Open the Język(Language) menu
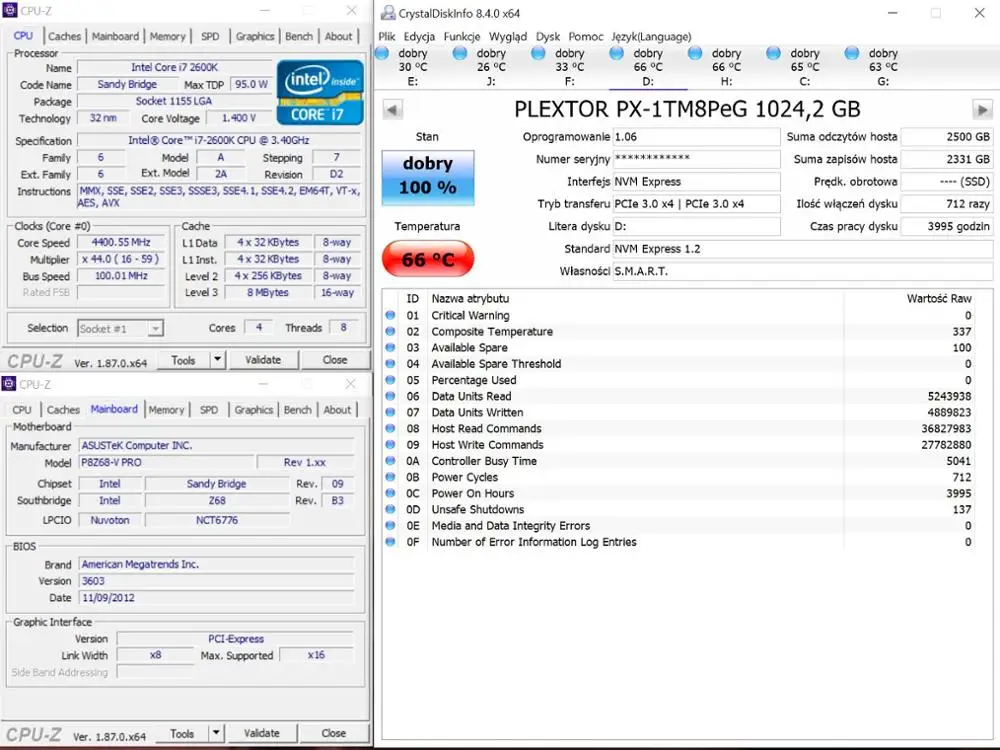This screenshot has height=750, width=1000. pos(651,36)
